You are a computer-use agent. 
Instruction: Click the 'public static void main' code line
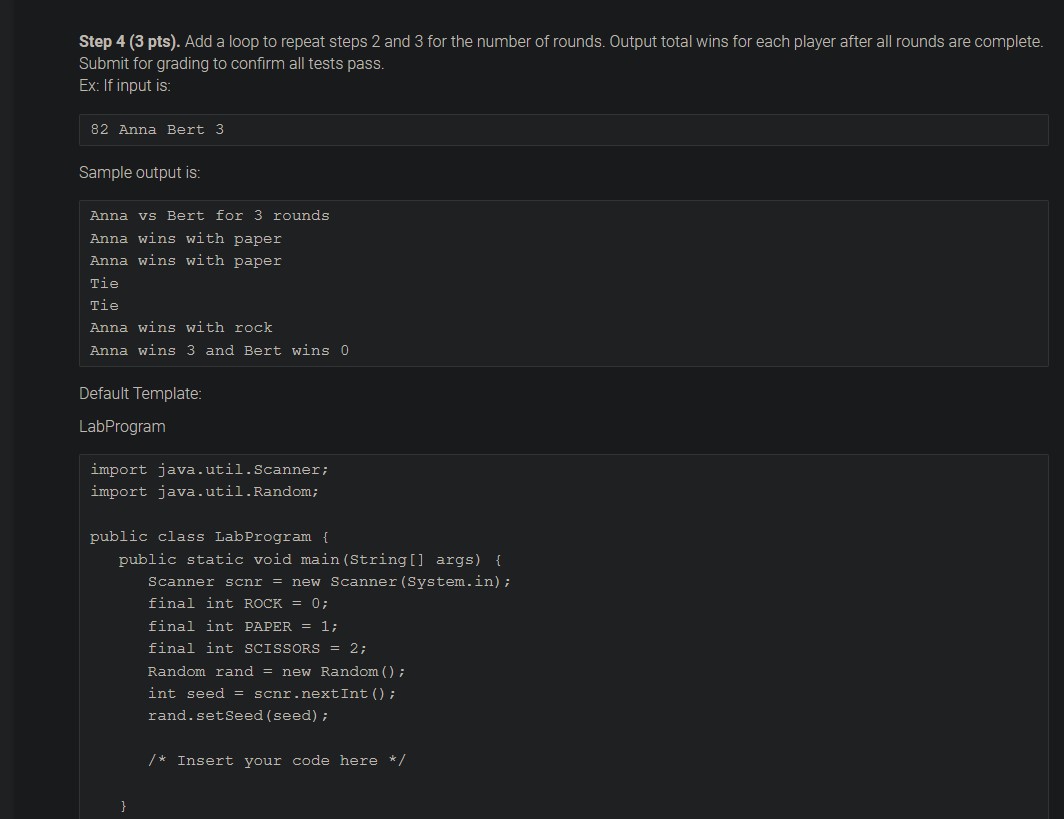pos(310,560)
